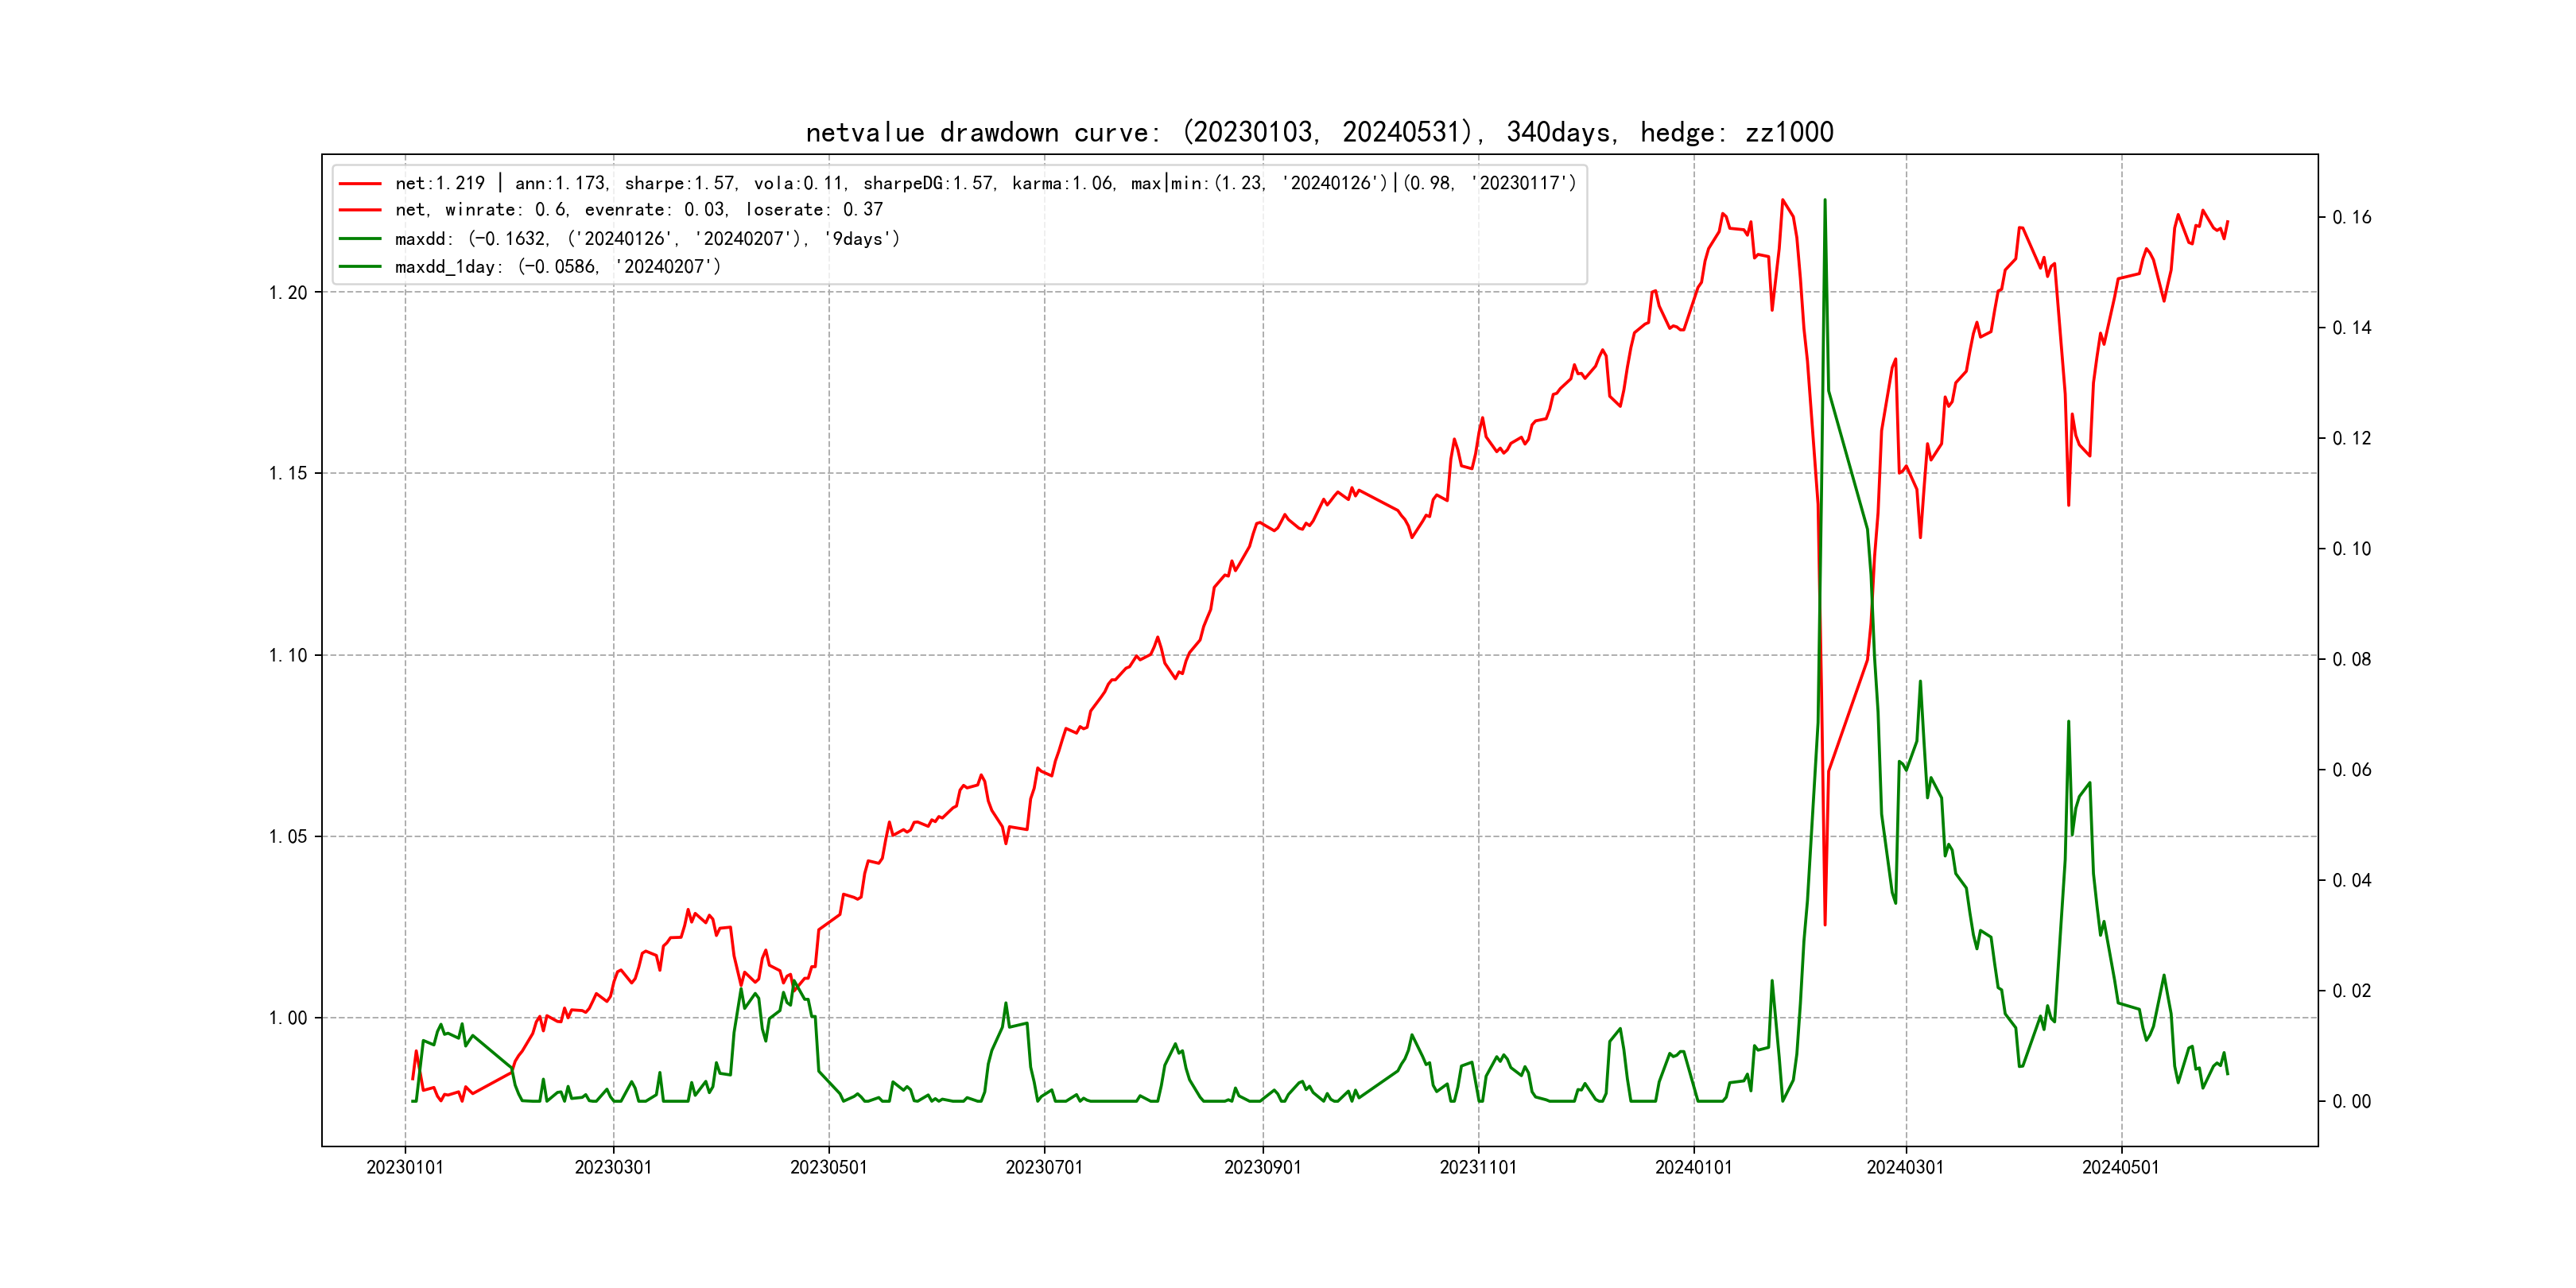Viewport: 2576px width, 1288px height.
Task: Click the chart title text
Action: (1319, 132)
